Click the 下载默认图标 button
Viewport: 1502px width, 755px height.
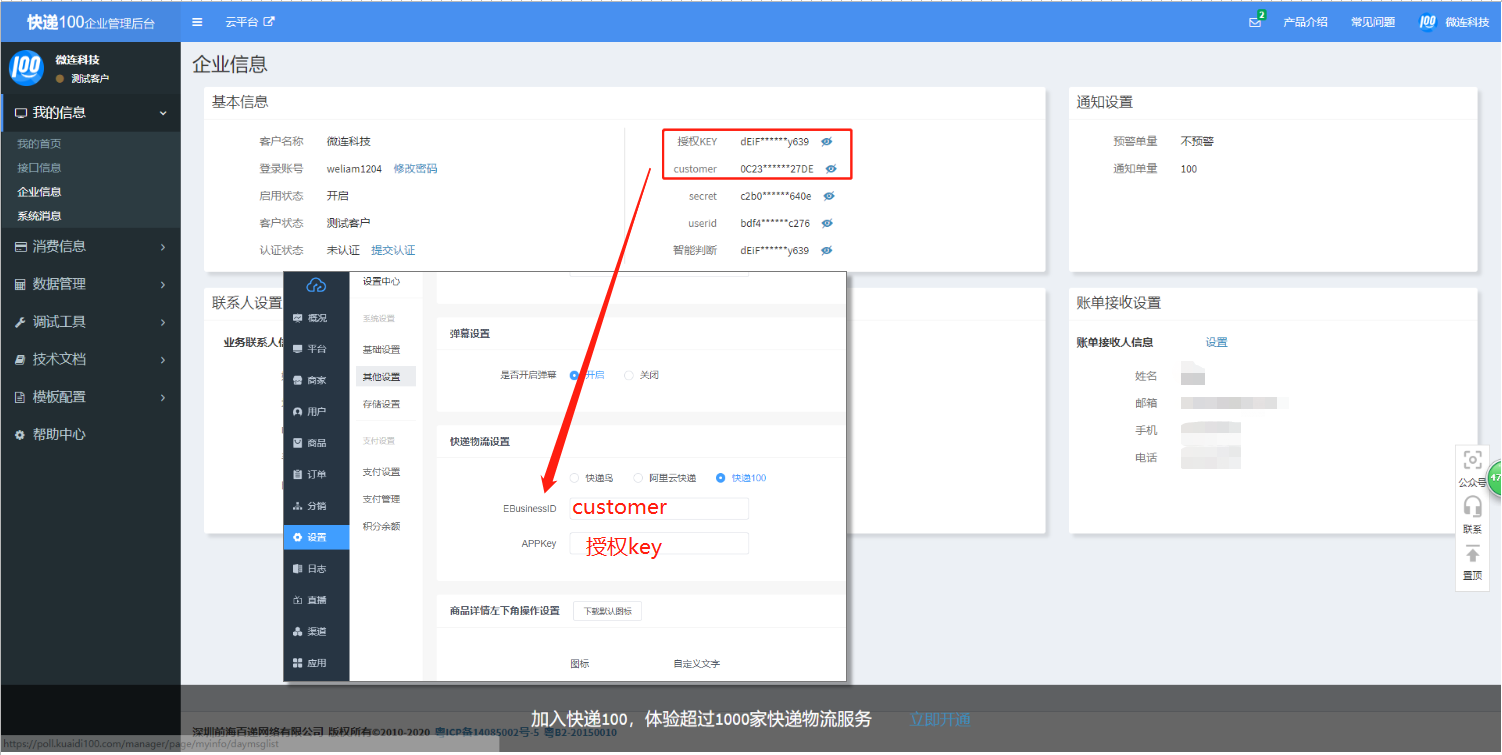click(x=607, y=611)
